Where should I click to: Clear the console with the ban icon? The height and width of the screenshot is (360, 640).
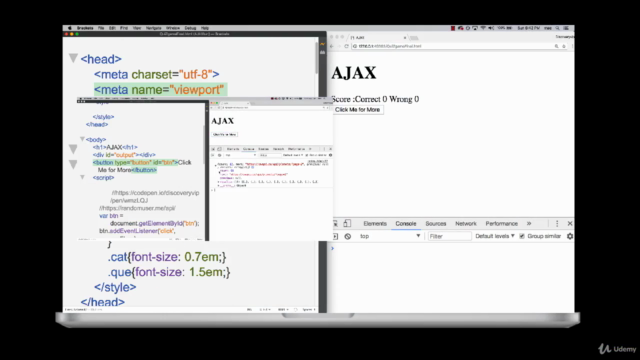pos(348,236)
